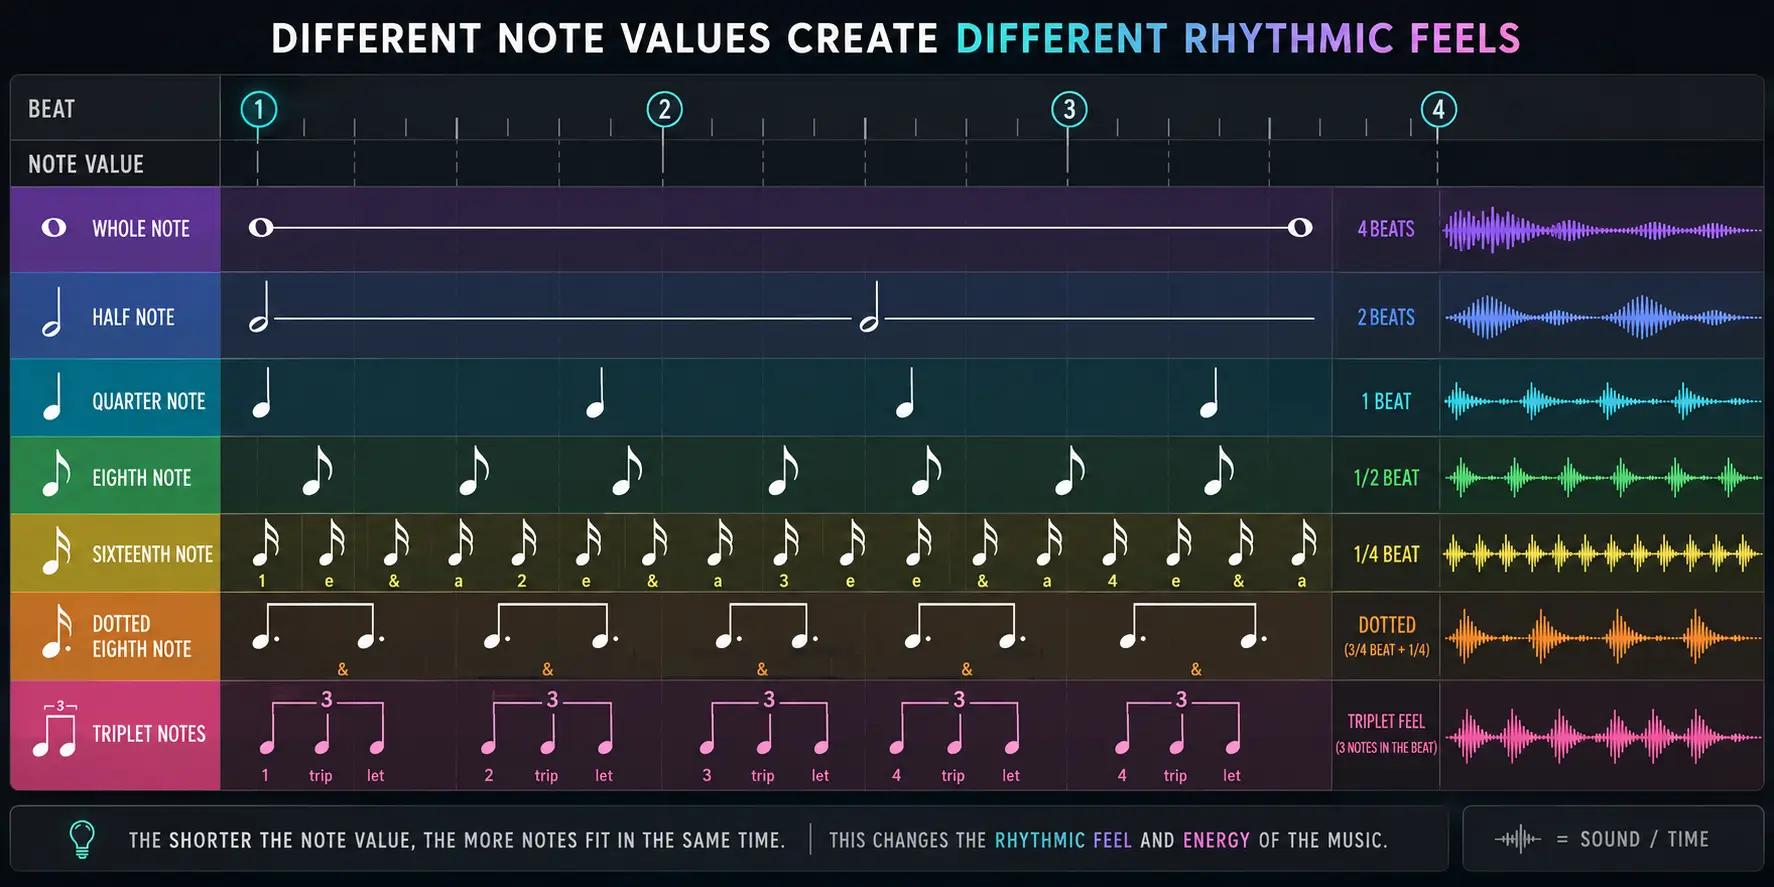Select the beat 3 circle marker
Viewport: 1774px width, 887px height.
coord(1069,110)
